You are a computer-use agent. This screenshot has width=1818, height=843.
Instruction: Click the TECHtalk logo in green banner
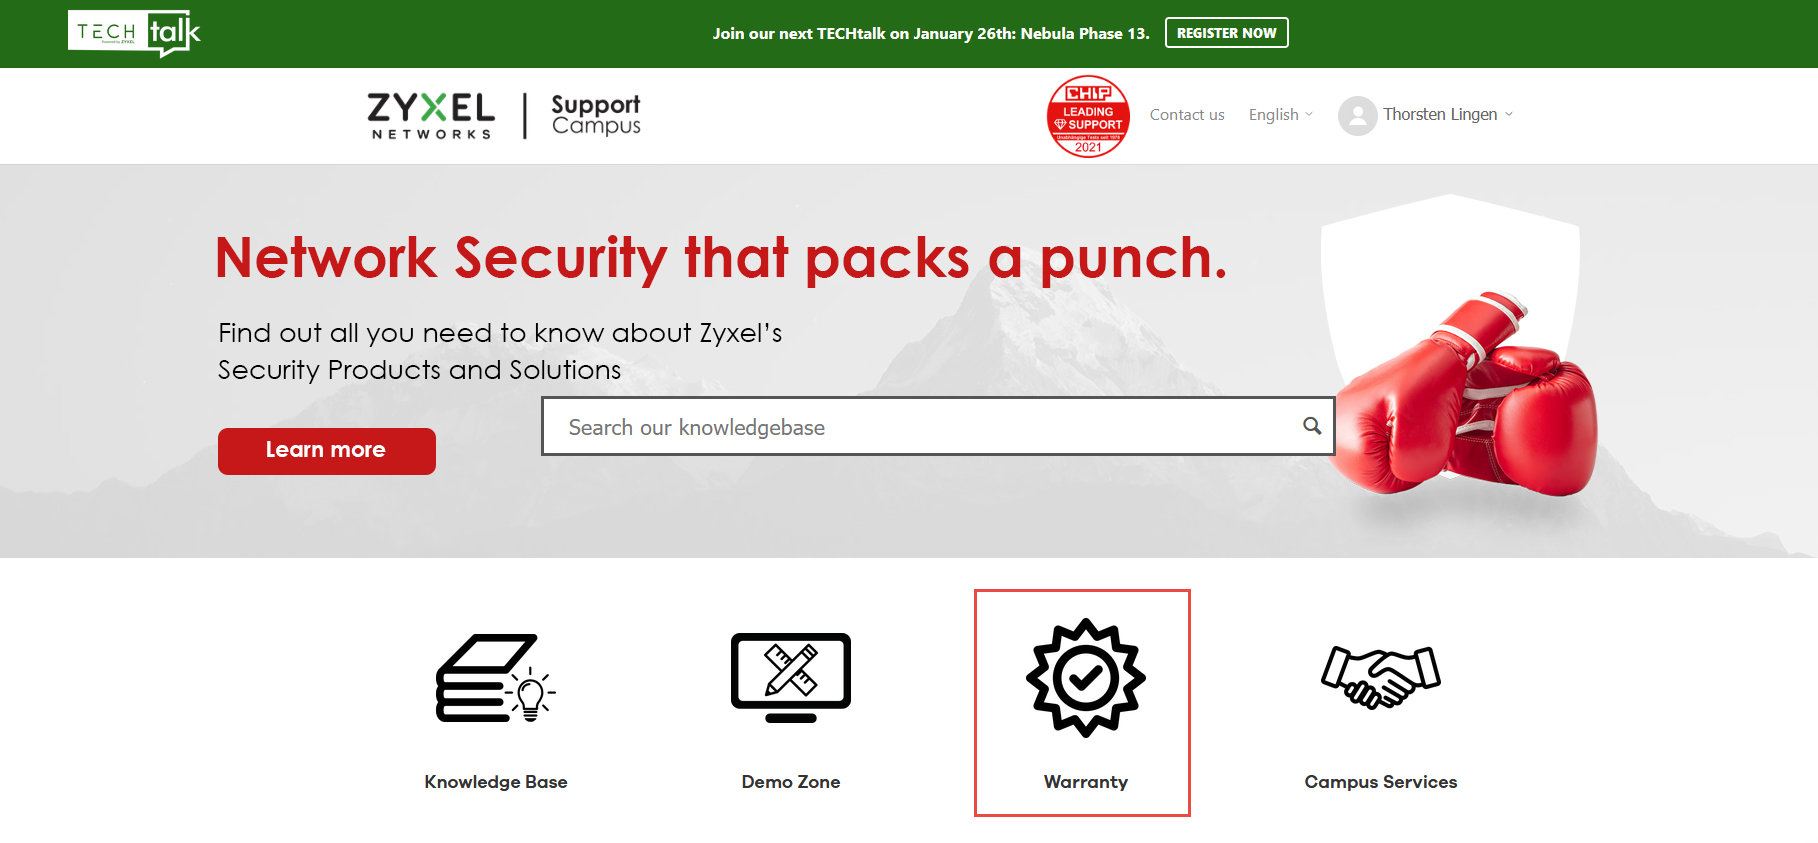[x=134, y=33]
